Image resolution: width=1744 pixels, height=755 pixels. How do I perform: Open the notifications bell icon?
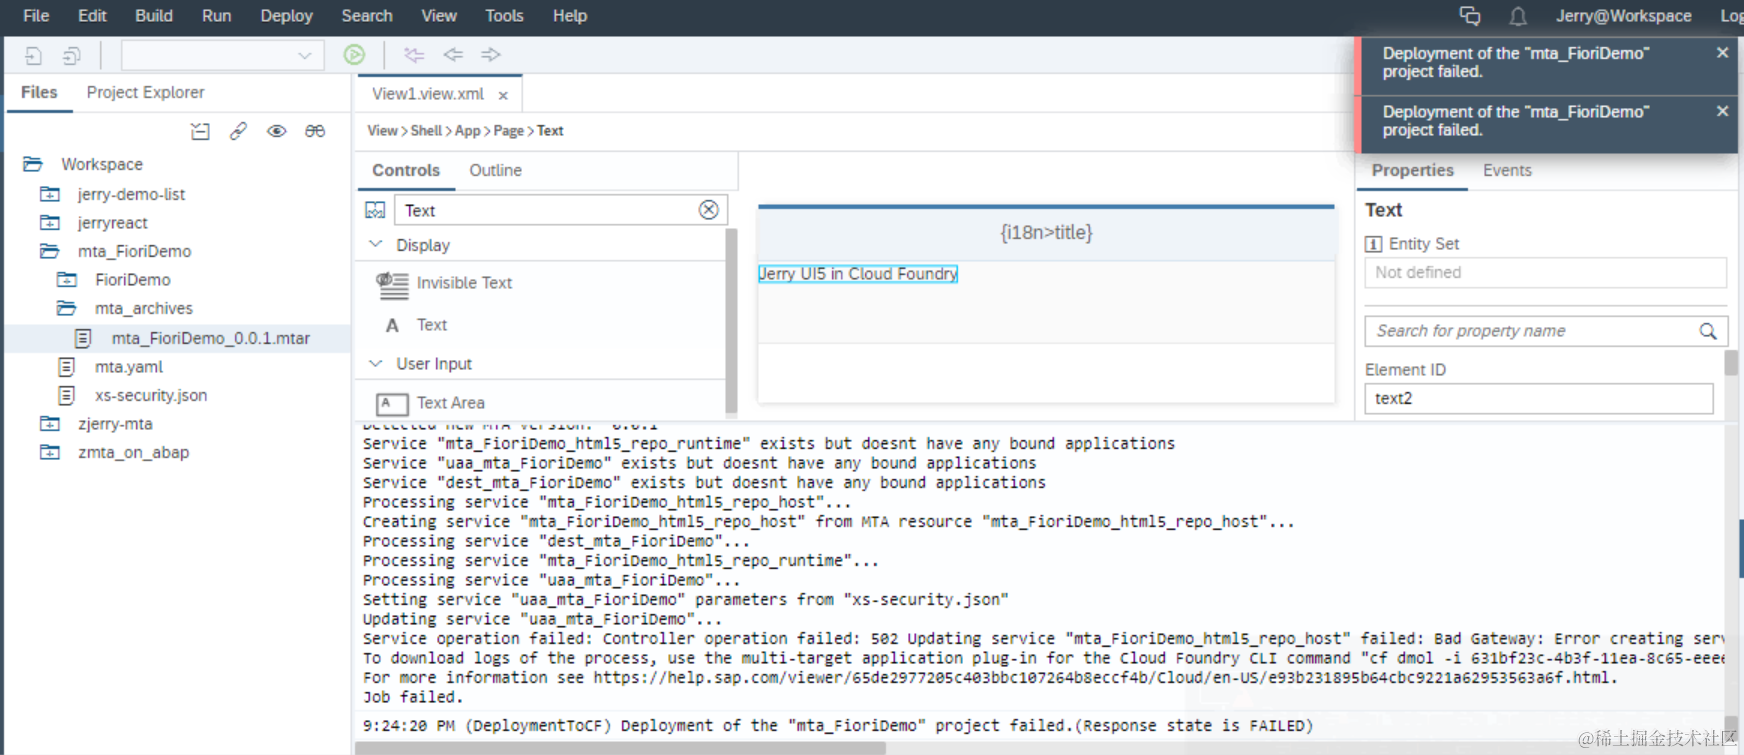pos(1518,16)
